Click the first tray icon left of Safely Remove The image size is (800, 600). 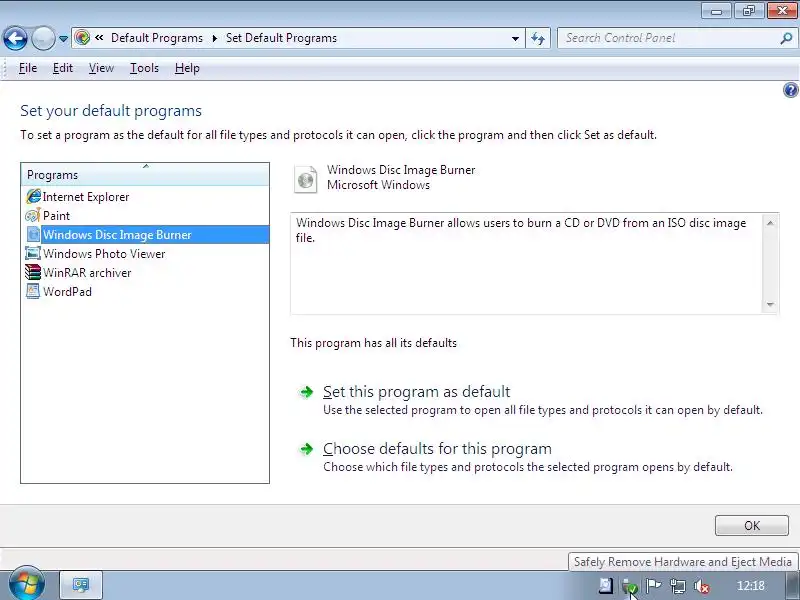(x=606, y=586)
